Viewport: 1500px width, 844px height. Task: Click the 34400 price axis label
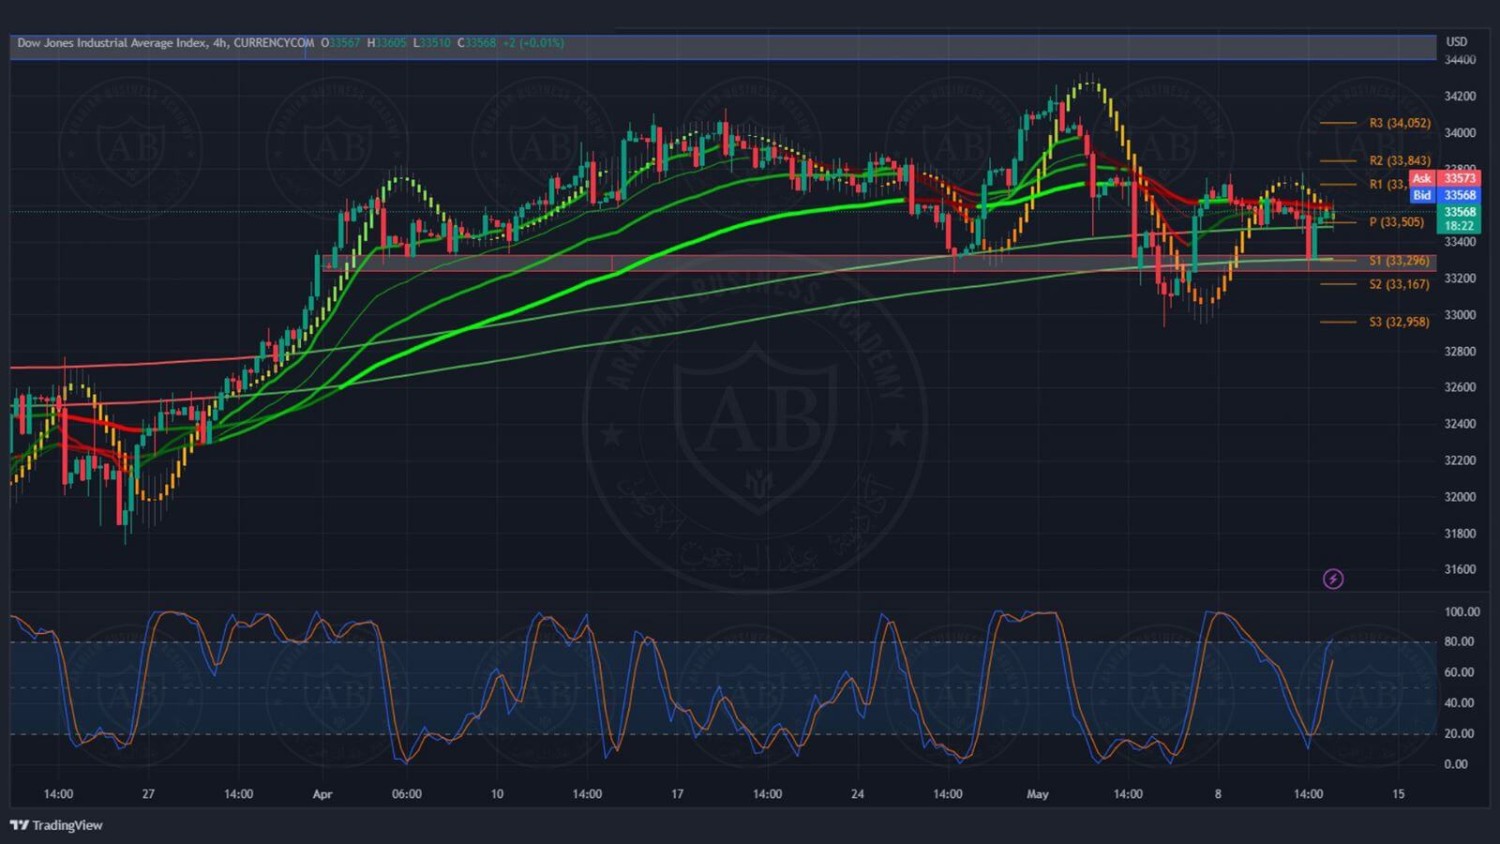click(1460, 60)
